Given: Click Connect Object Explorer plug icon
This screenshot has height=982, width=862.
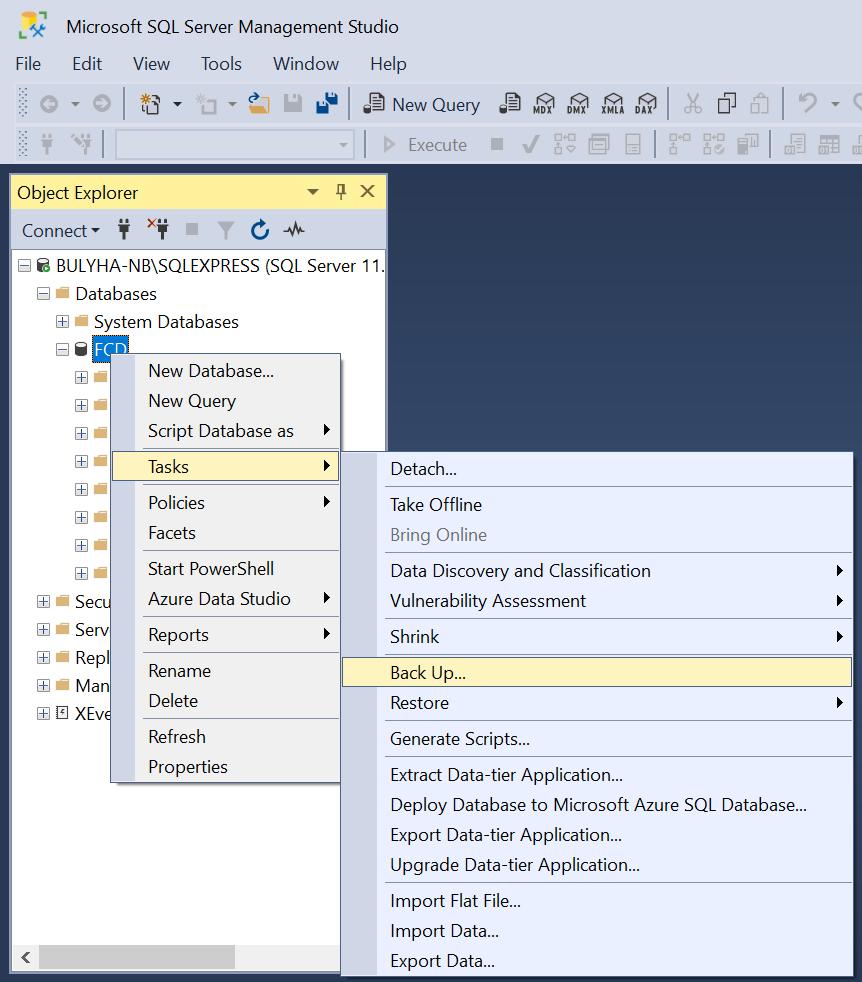Looking at the screenshot, I should point(124,230).
